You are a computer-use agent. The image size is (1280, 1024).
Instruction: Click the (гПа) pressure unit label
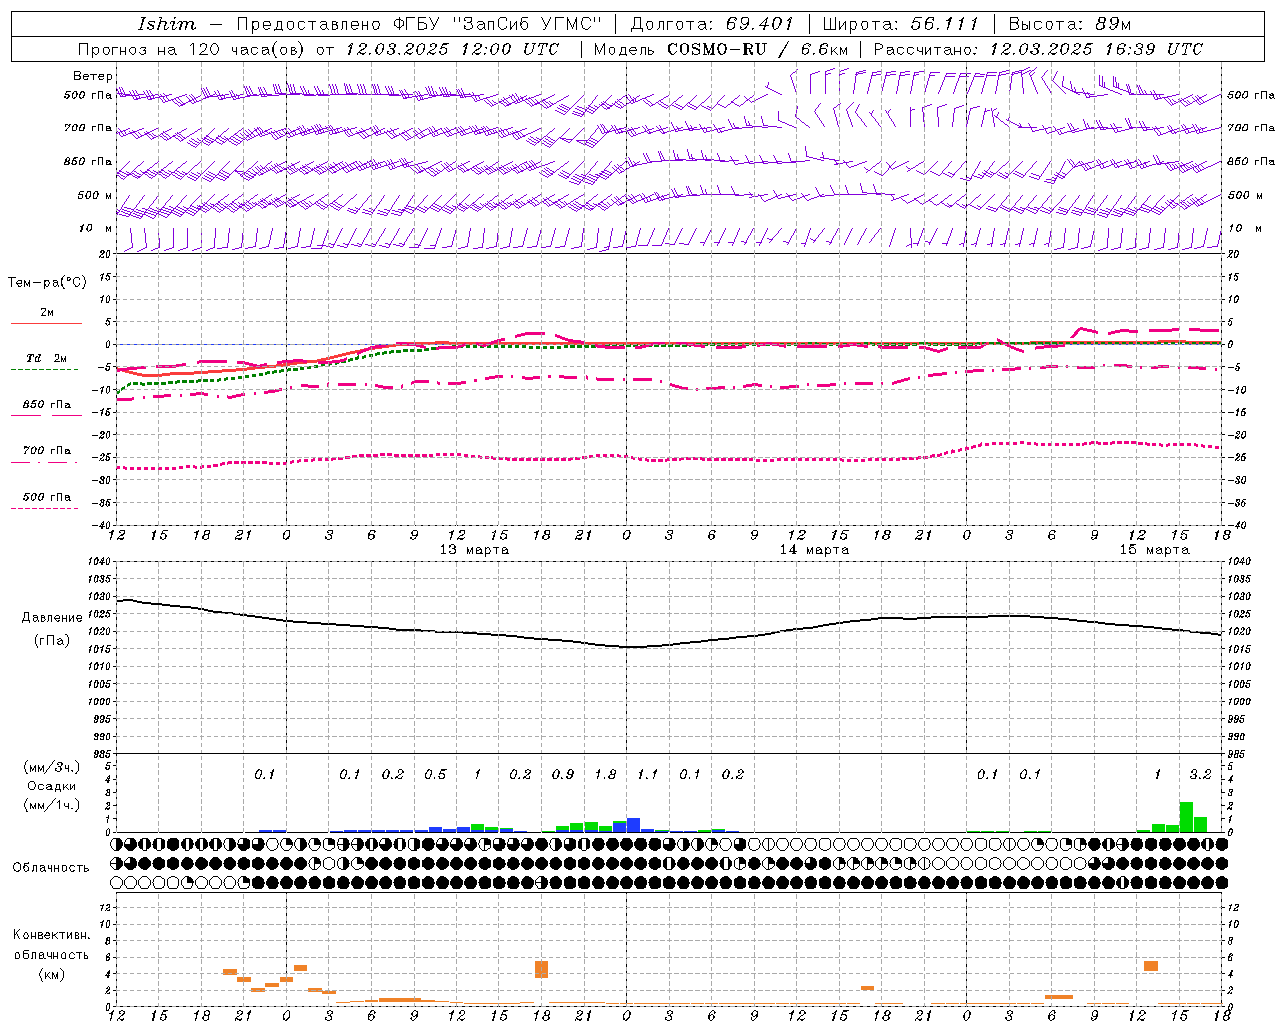click(x=52, y=641)
